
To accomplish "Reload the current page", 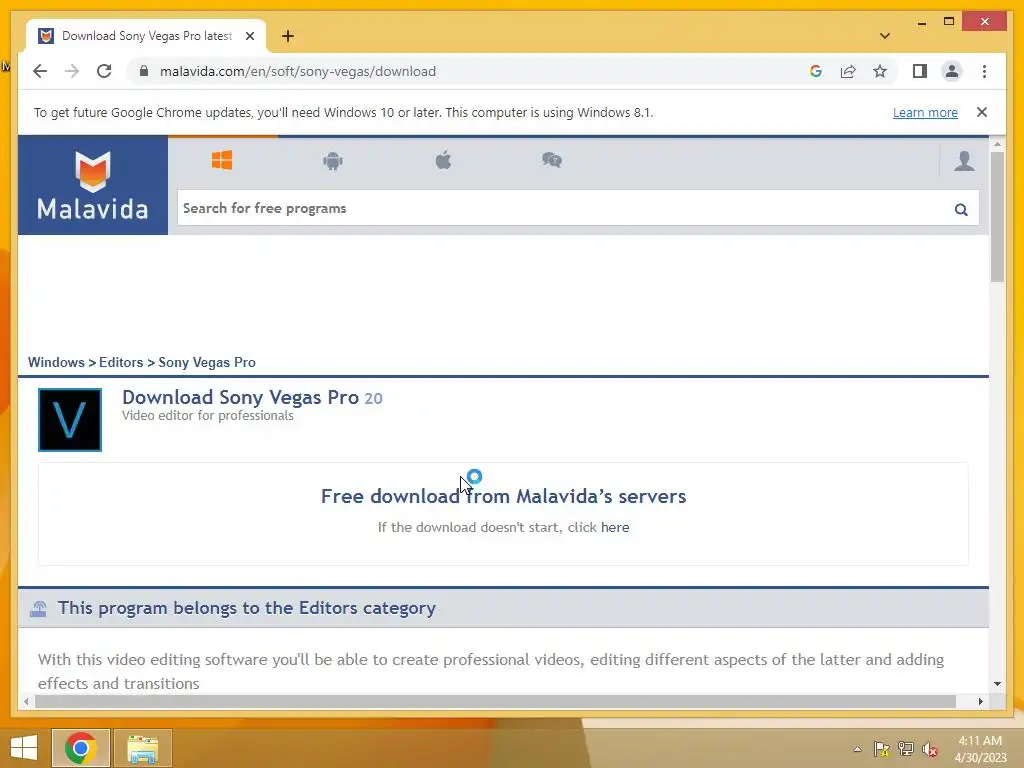I will click(x=104, y=71).
